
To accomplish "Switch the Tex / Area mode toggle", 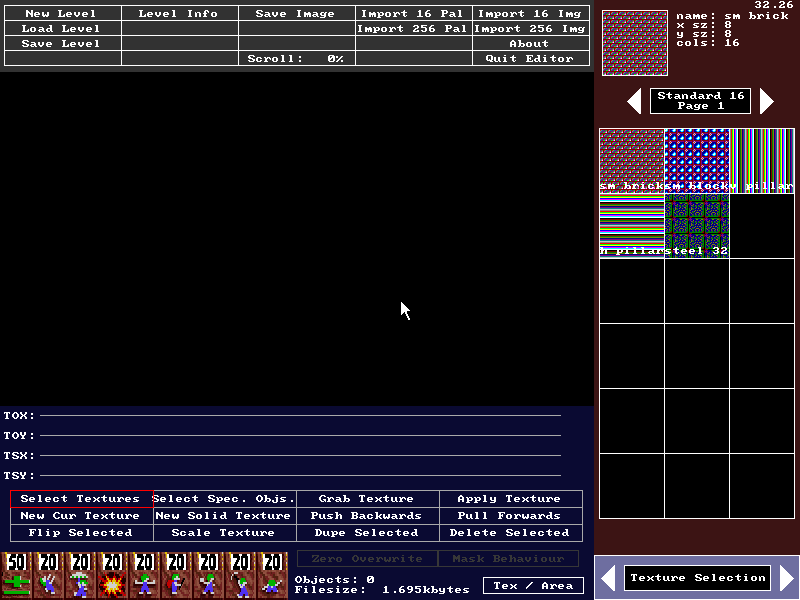I will [533, 585].
